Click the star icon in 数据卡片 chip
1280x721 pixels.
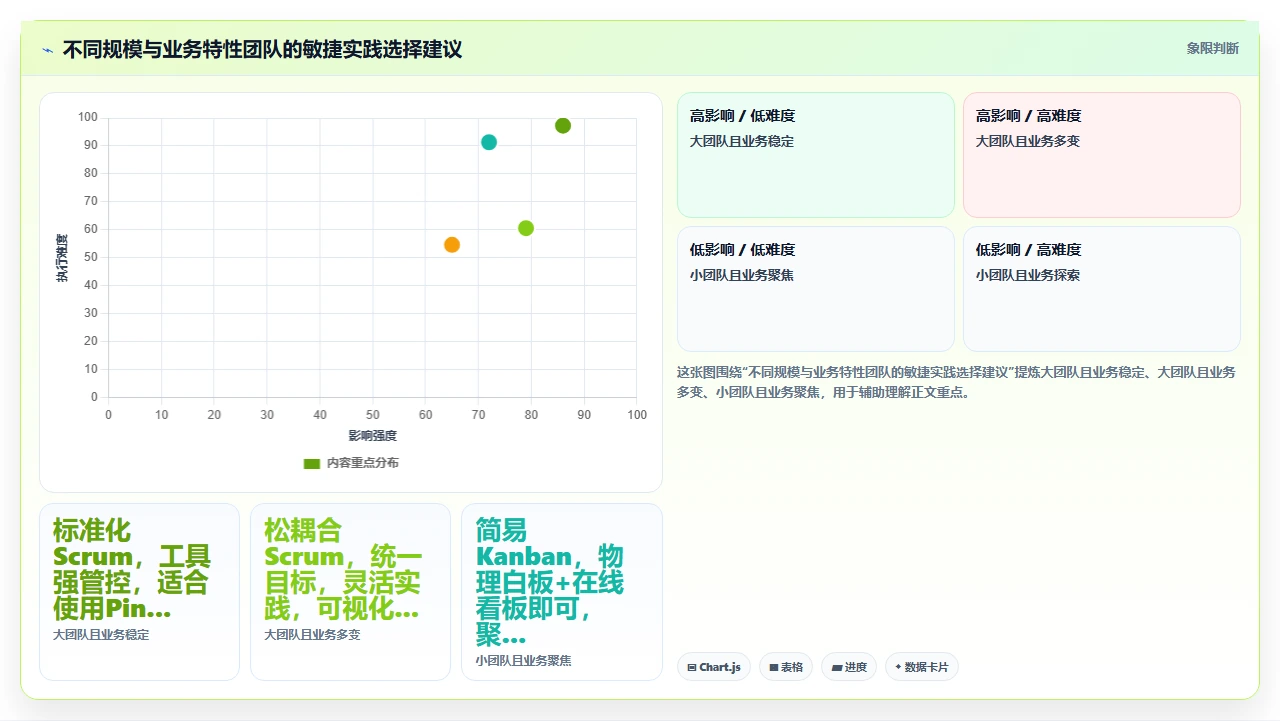(x=898, y=667)
